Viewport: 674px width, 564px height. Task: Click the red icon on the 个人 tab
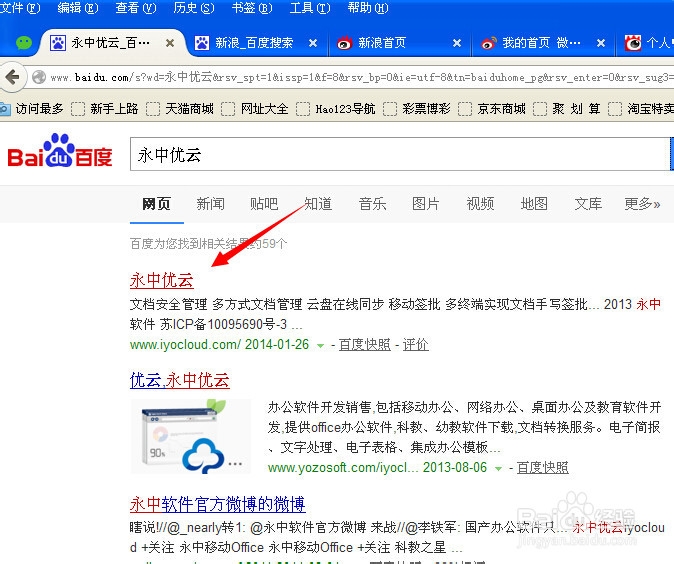[633, 43]
